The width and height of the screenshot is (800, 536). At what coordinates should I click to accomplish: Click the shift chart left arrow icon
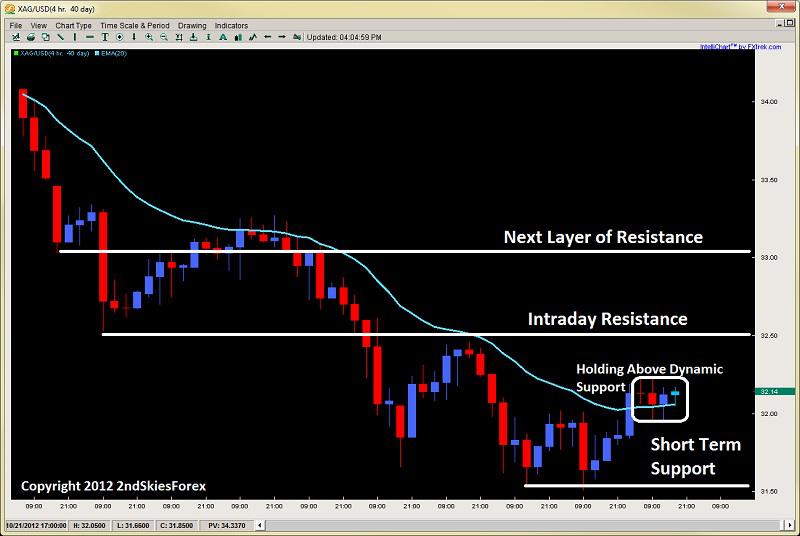pos(267,37)
